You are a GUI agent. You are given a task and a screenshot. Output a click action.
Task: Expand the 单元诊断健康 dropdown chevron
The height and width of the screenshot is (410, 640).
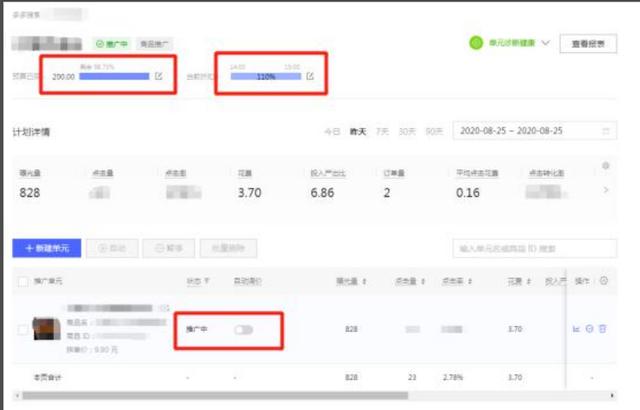pyautogui.click(x=546, y=43)
